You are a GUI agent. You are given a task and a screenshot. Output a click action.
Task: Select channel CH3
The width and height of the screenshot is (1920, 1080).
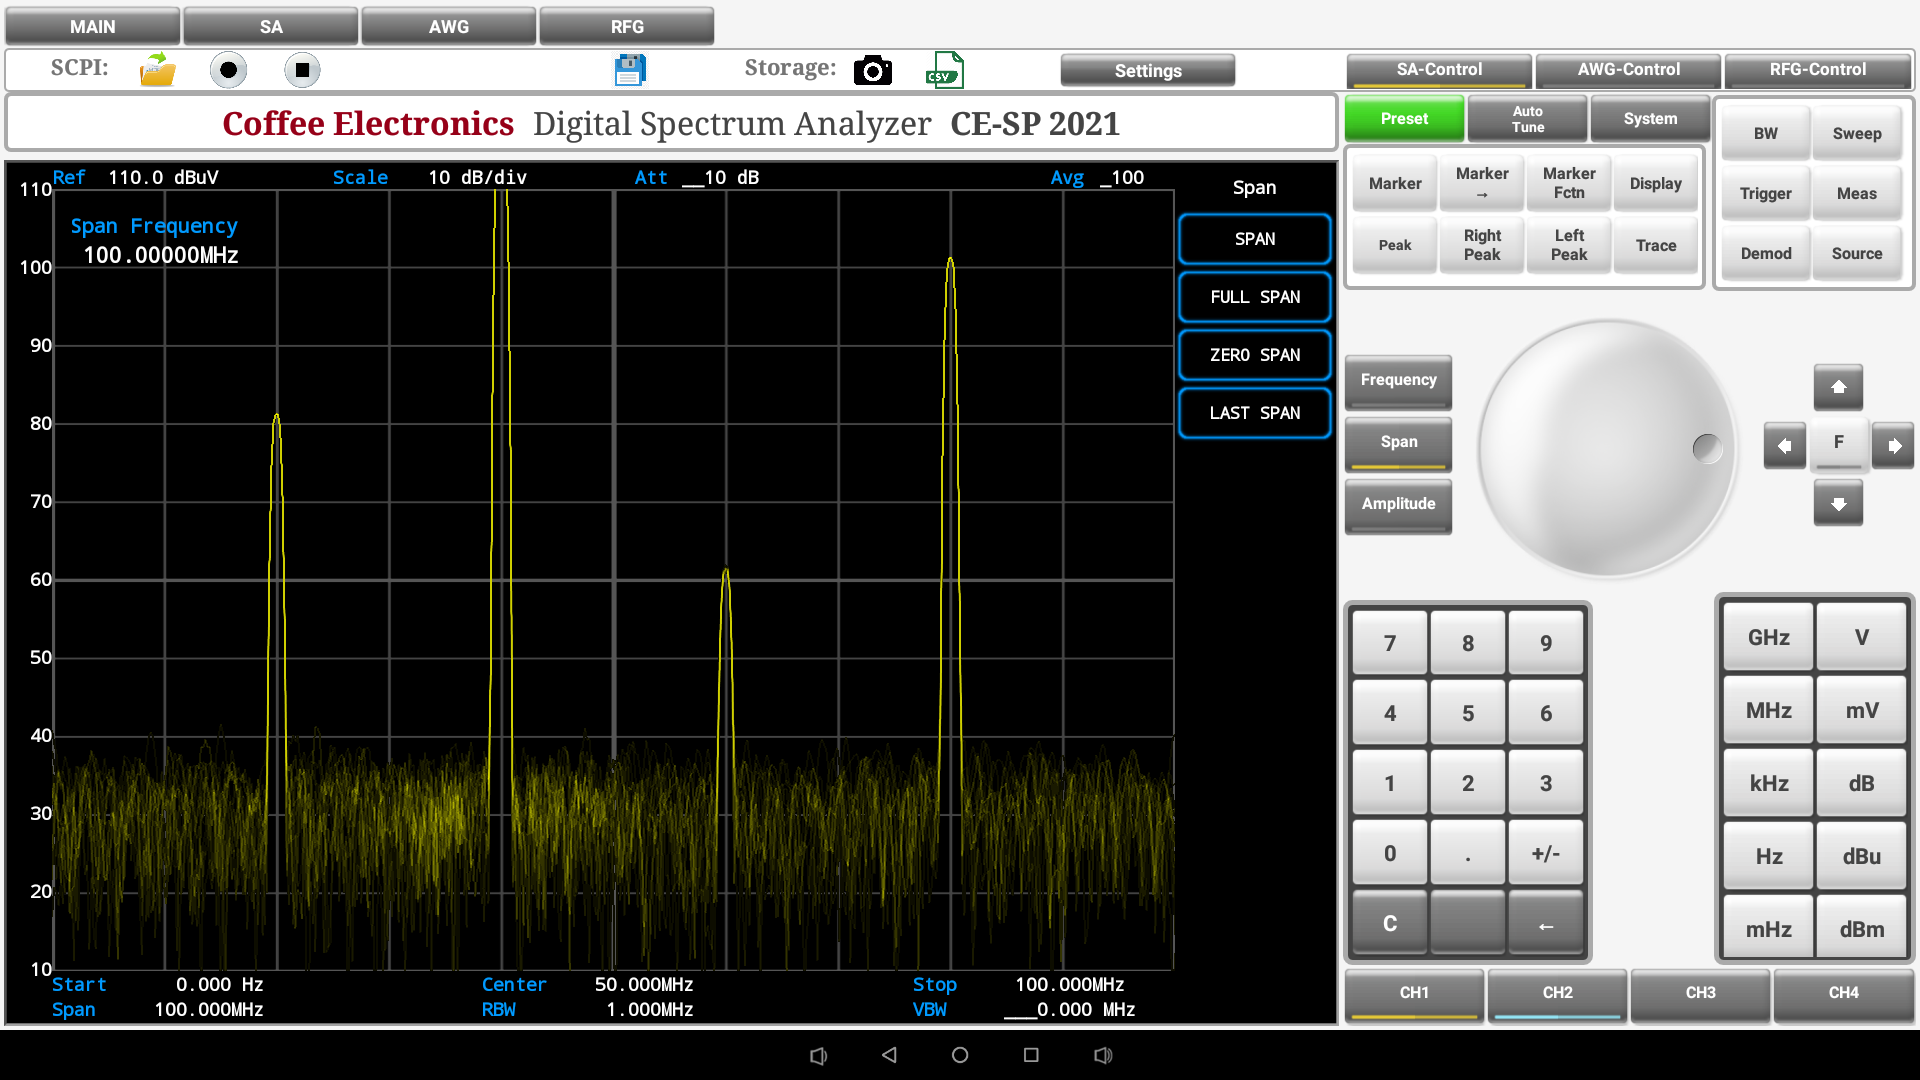[x=1700, y=993]
